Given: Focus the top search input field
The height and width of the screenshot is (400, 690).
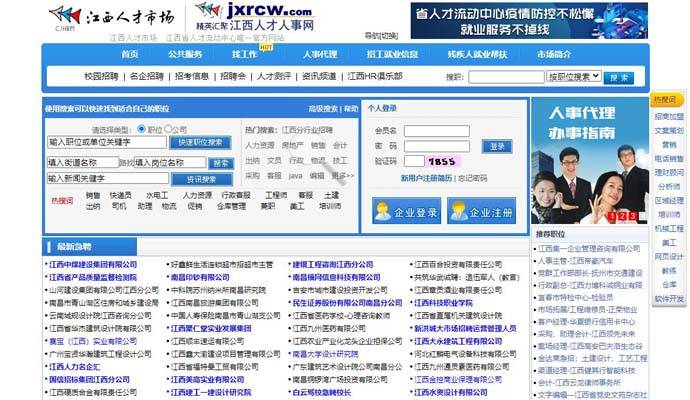Looking at the screenshot, I should click(506, 77).
